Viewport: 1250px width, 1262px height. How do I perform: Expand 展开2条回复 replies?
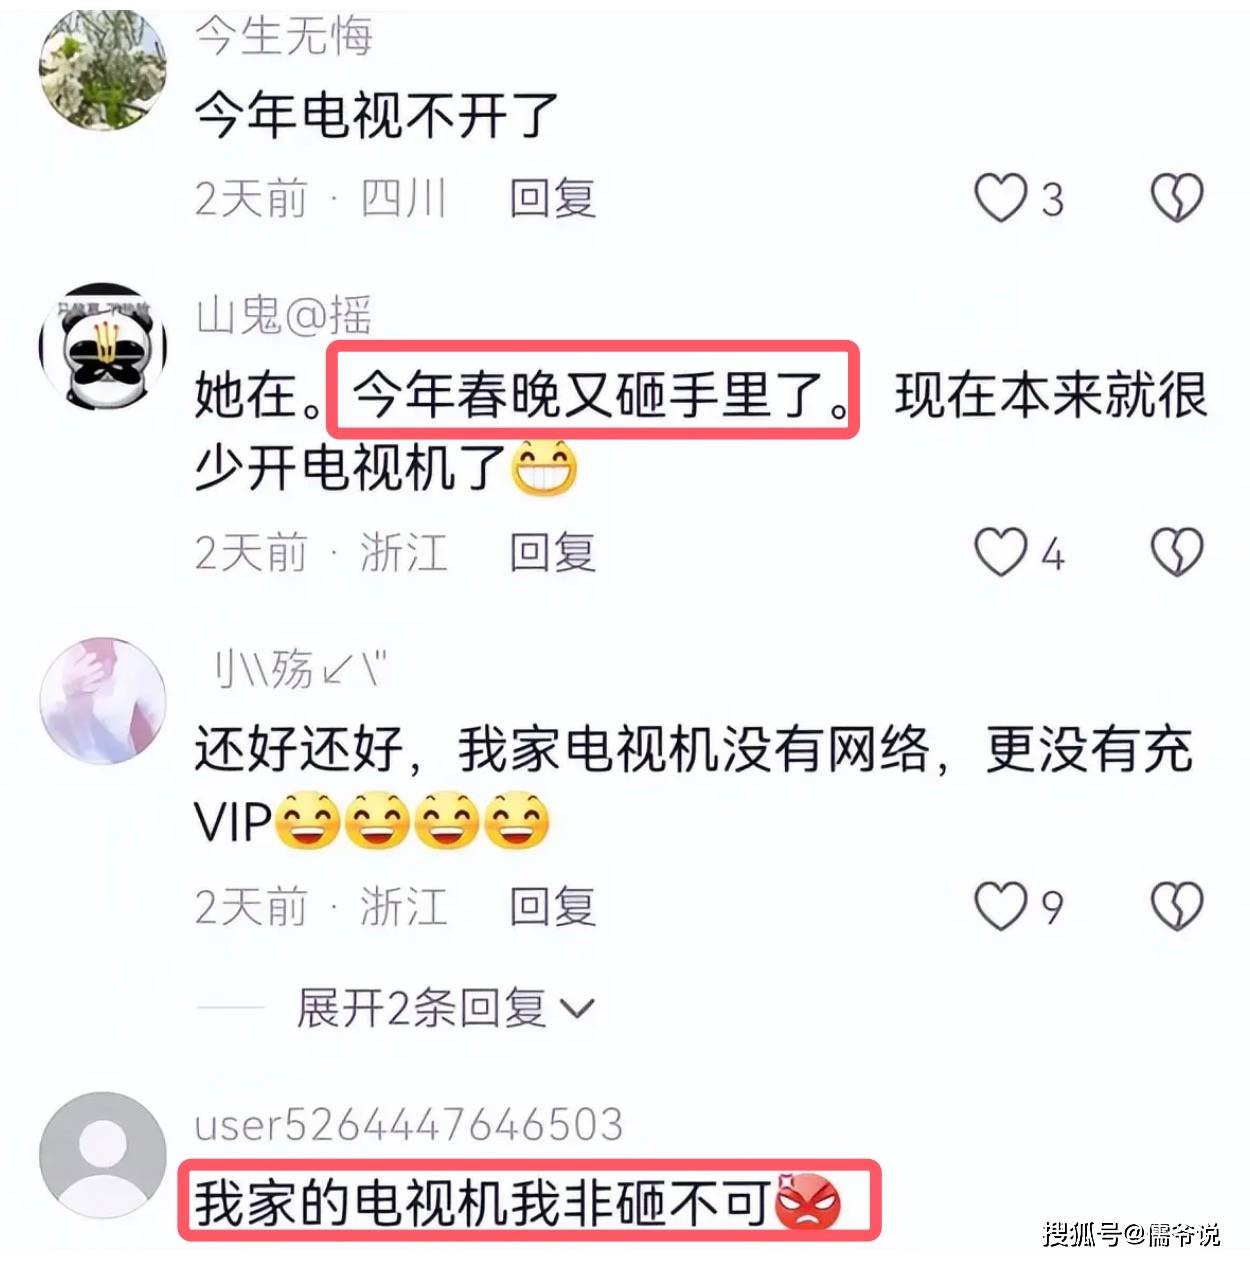[x=445, y=1007]
